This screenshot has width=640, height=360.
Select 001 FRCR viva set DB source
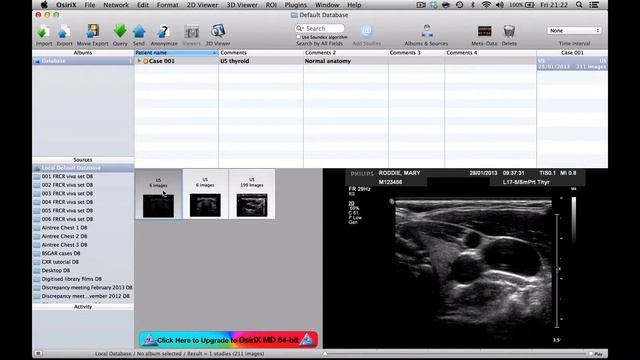(x=83, y=177)
